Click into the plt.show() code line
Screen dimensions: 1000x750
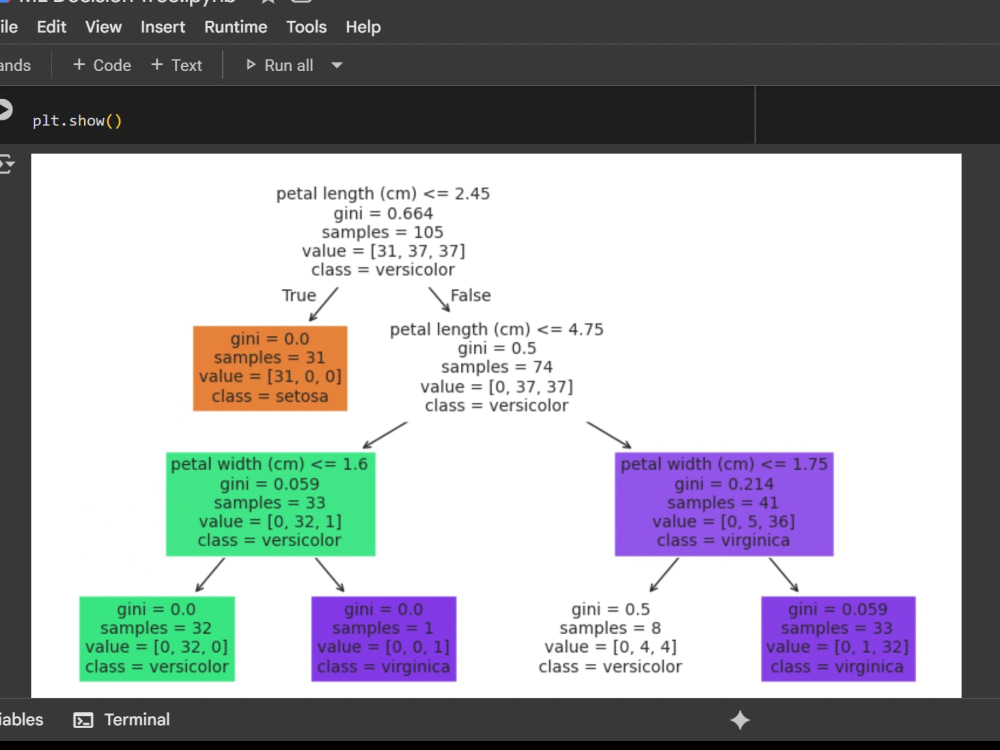pyautogui.click(x=77, y=121)
